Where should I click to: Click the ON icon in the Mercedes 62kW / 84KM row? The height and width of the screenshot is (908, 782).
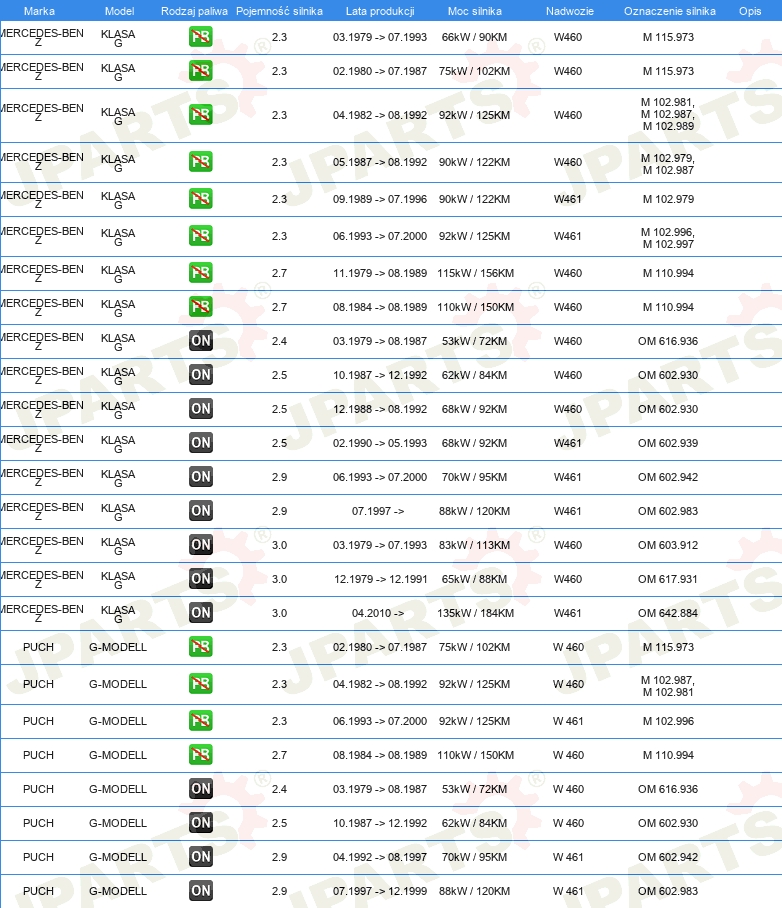200,375
